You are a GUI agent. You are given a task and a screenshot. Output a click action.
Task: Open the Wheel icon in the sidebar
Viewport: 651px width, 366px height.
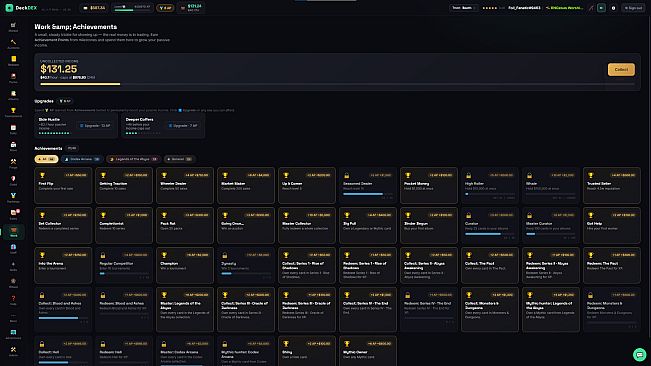[13, 283]
